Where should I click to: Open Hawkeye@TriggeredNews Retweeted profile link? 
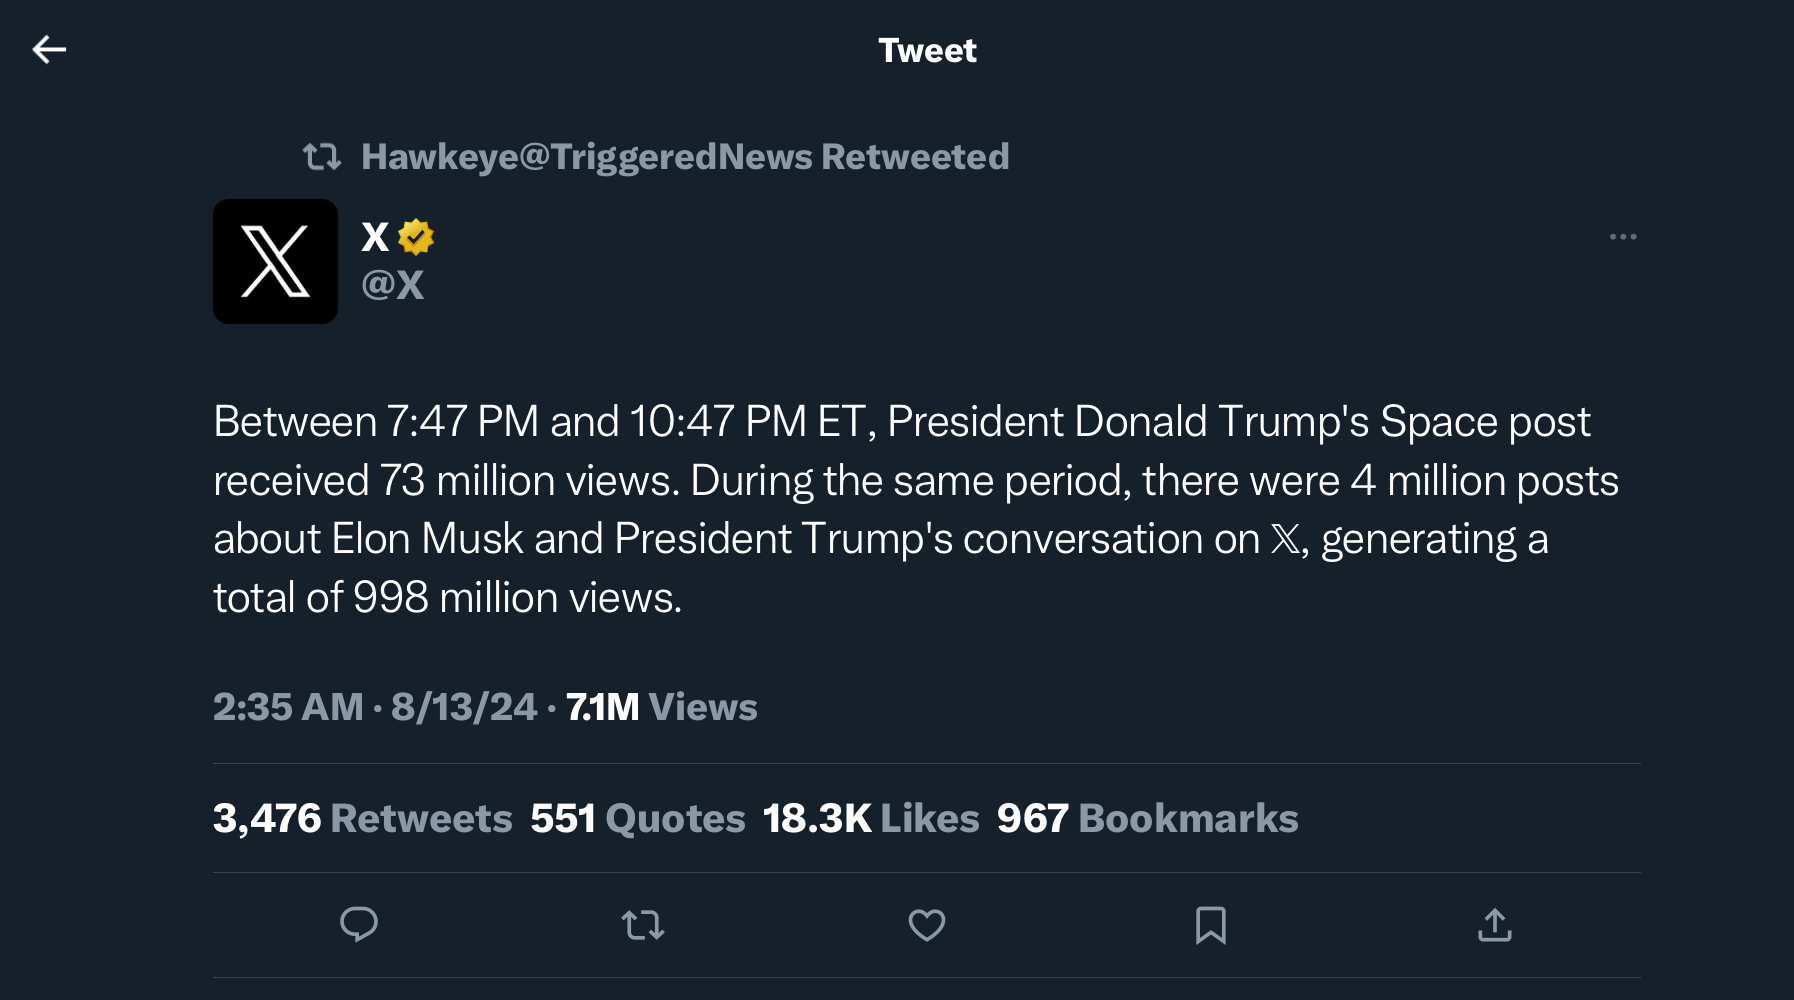685,157
